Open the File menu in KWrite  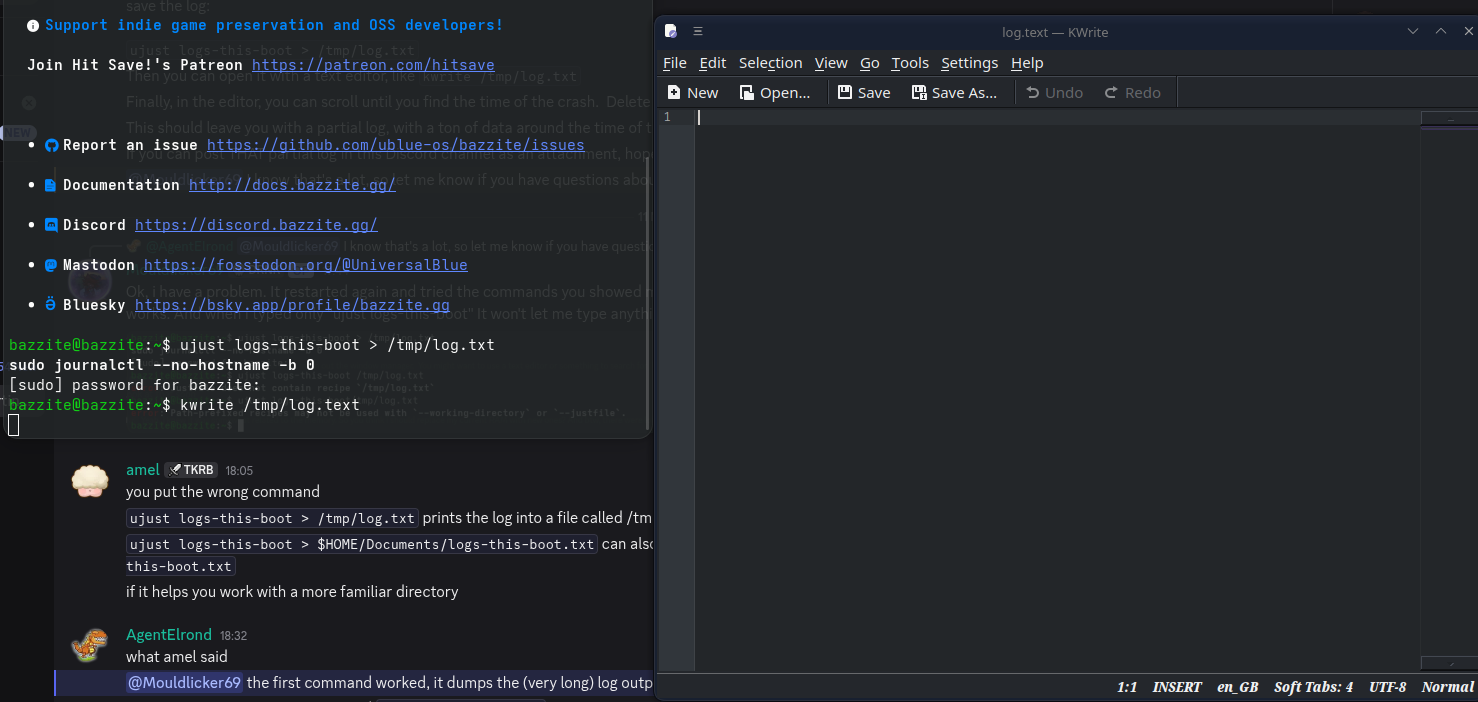tap(675, 63)
